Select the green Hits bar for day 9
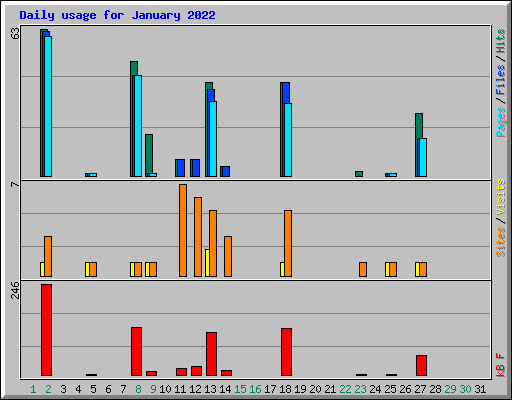512x400 pixels. coord(149,154)
